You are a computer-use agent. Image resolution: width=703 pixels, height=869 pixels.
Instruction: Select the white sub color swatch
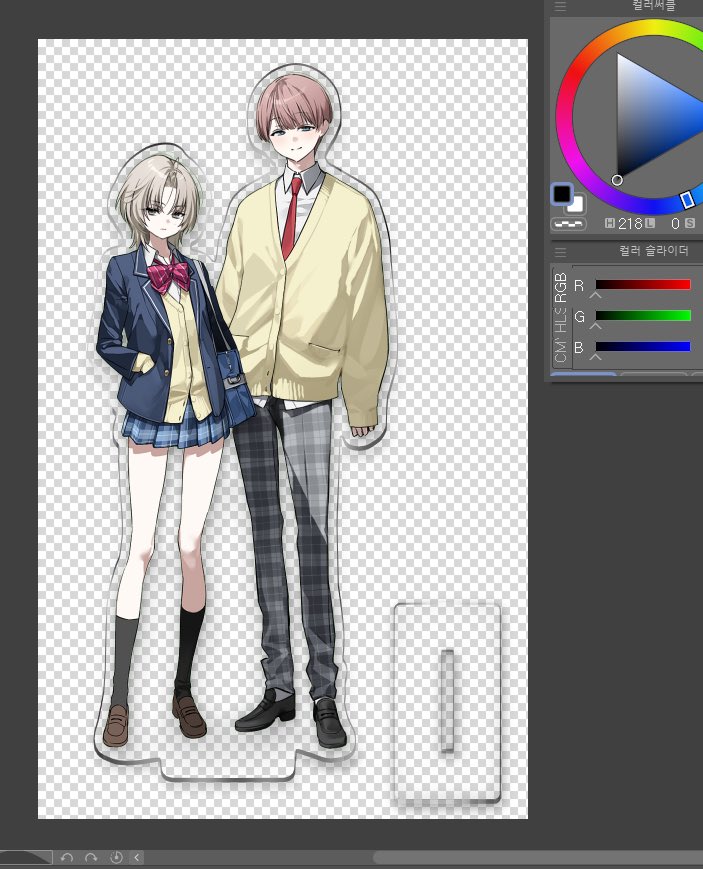pos(577,205)
